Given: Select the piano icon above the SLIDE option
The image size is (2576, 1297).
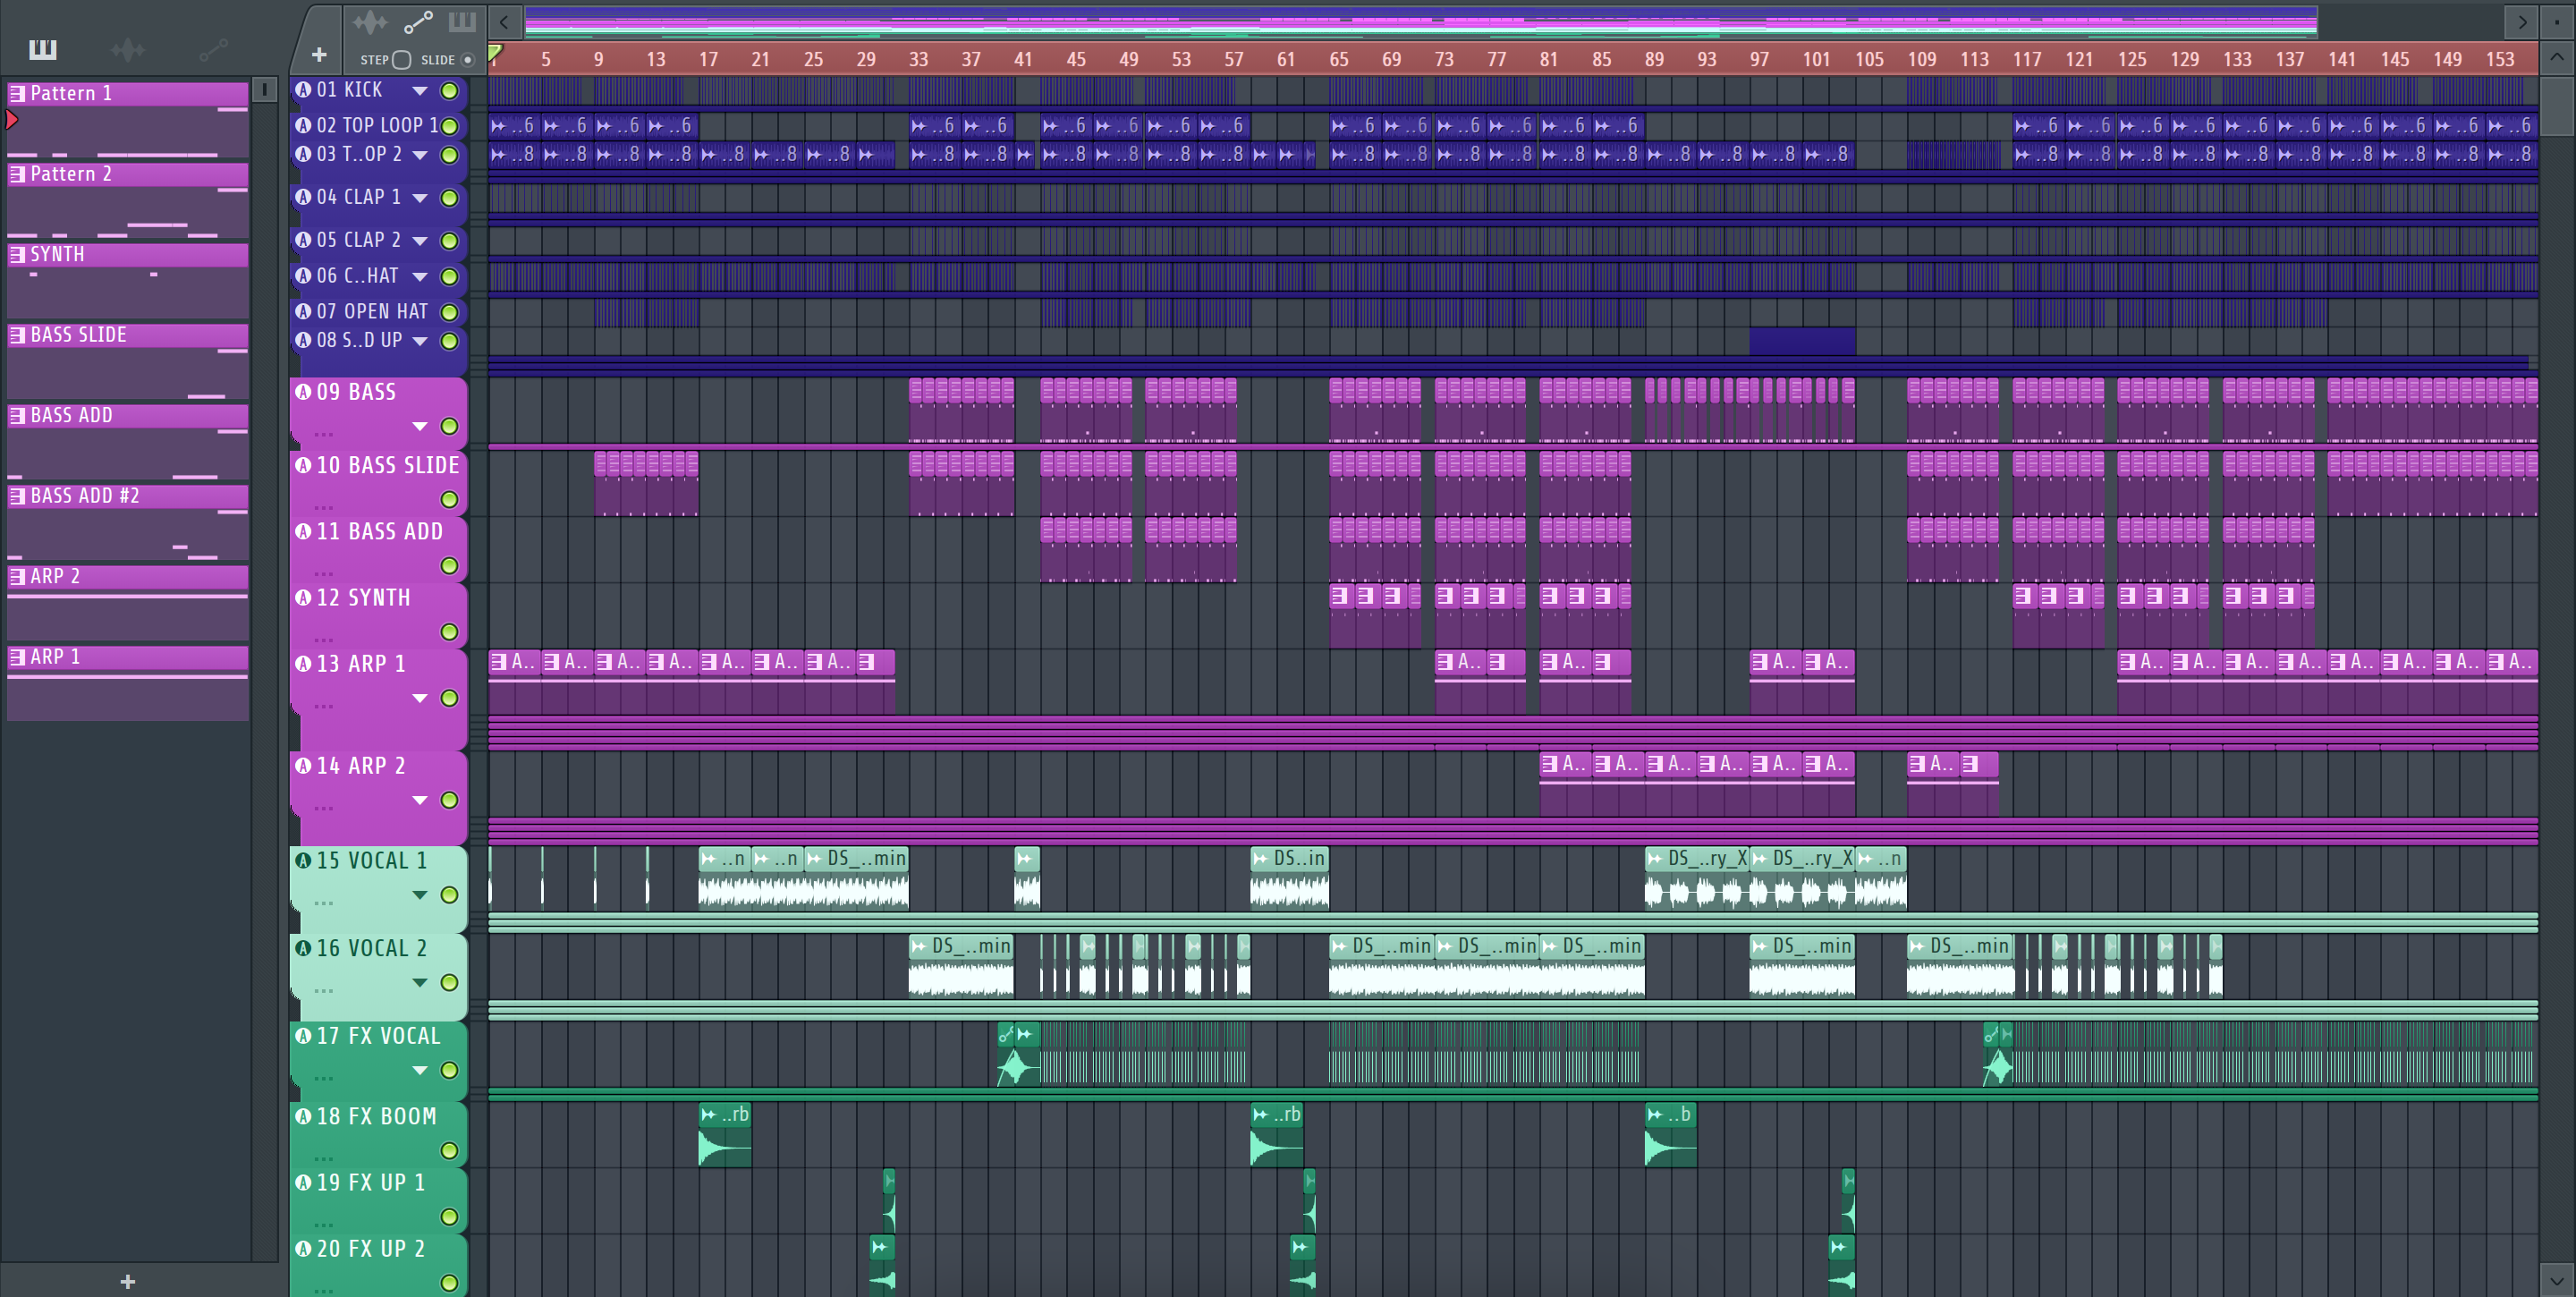Looking at the screenshot, I should click(x=462, y=21).
